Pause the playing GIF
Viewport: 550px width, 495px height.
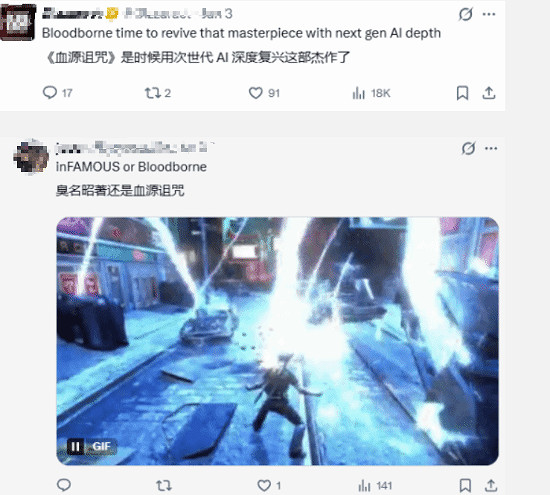(x=75, y=447)
